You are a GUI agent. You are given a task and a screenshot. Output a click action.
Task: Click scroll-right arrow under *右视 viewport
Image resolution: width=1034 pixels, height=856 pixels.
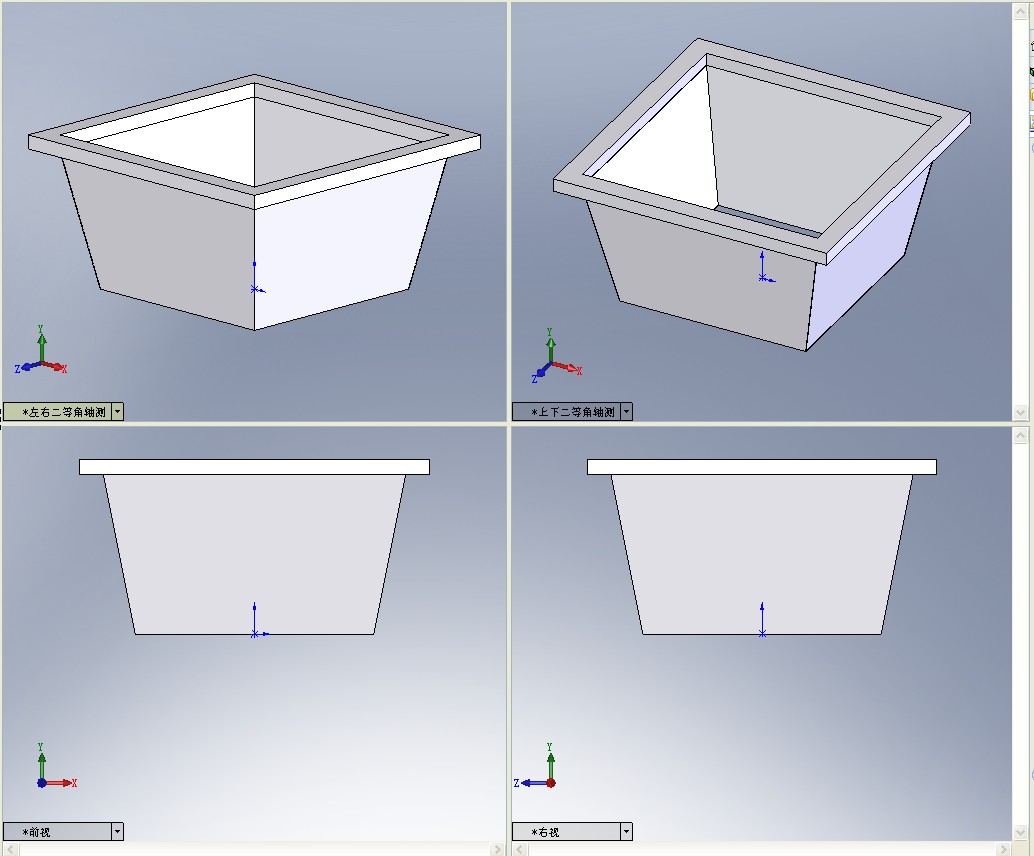click(x=1004, y=849)
